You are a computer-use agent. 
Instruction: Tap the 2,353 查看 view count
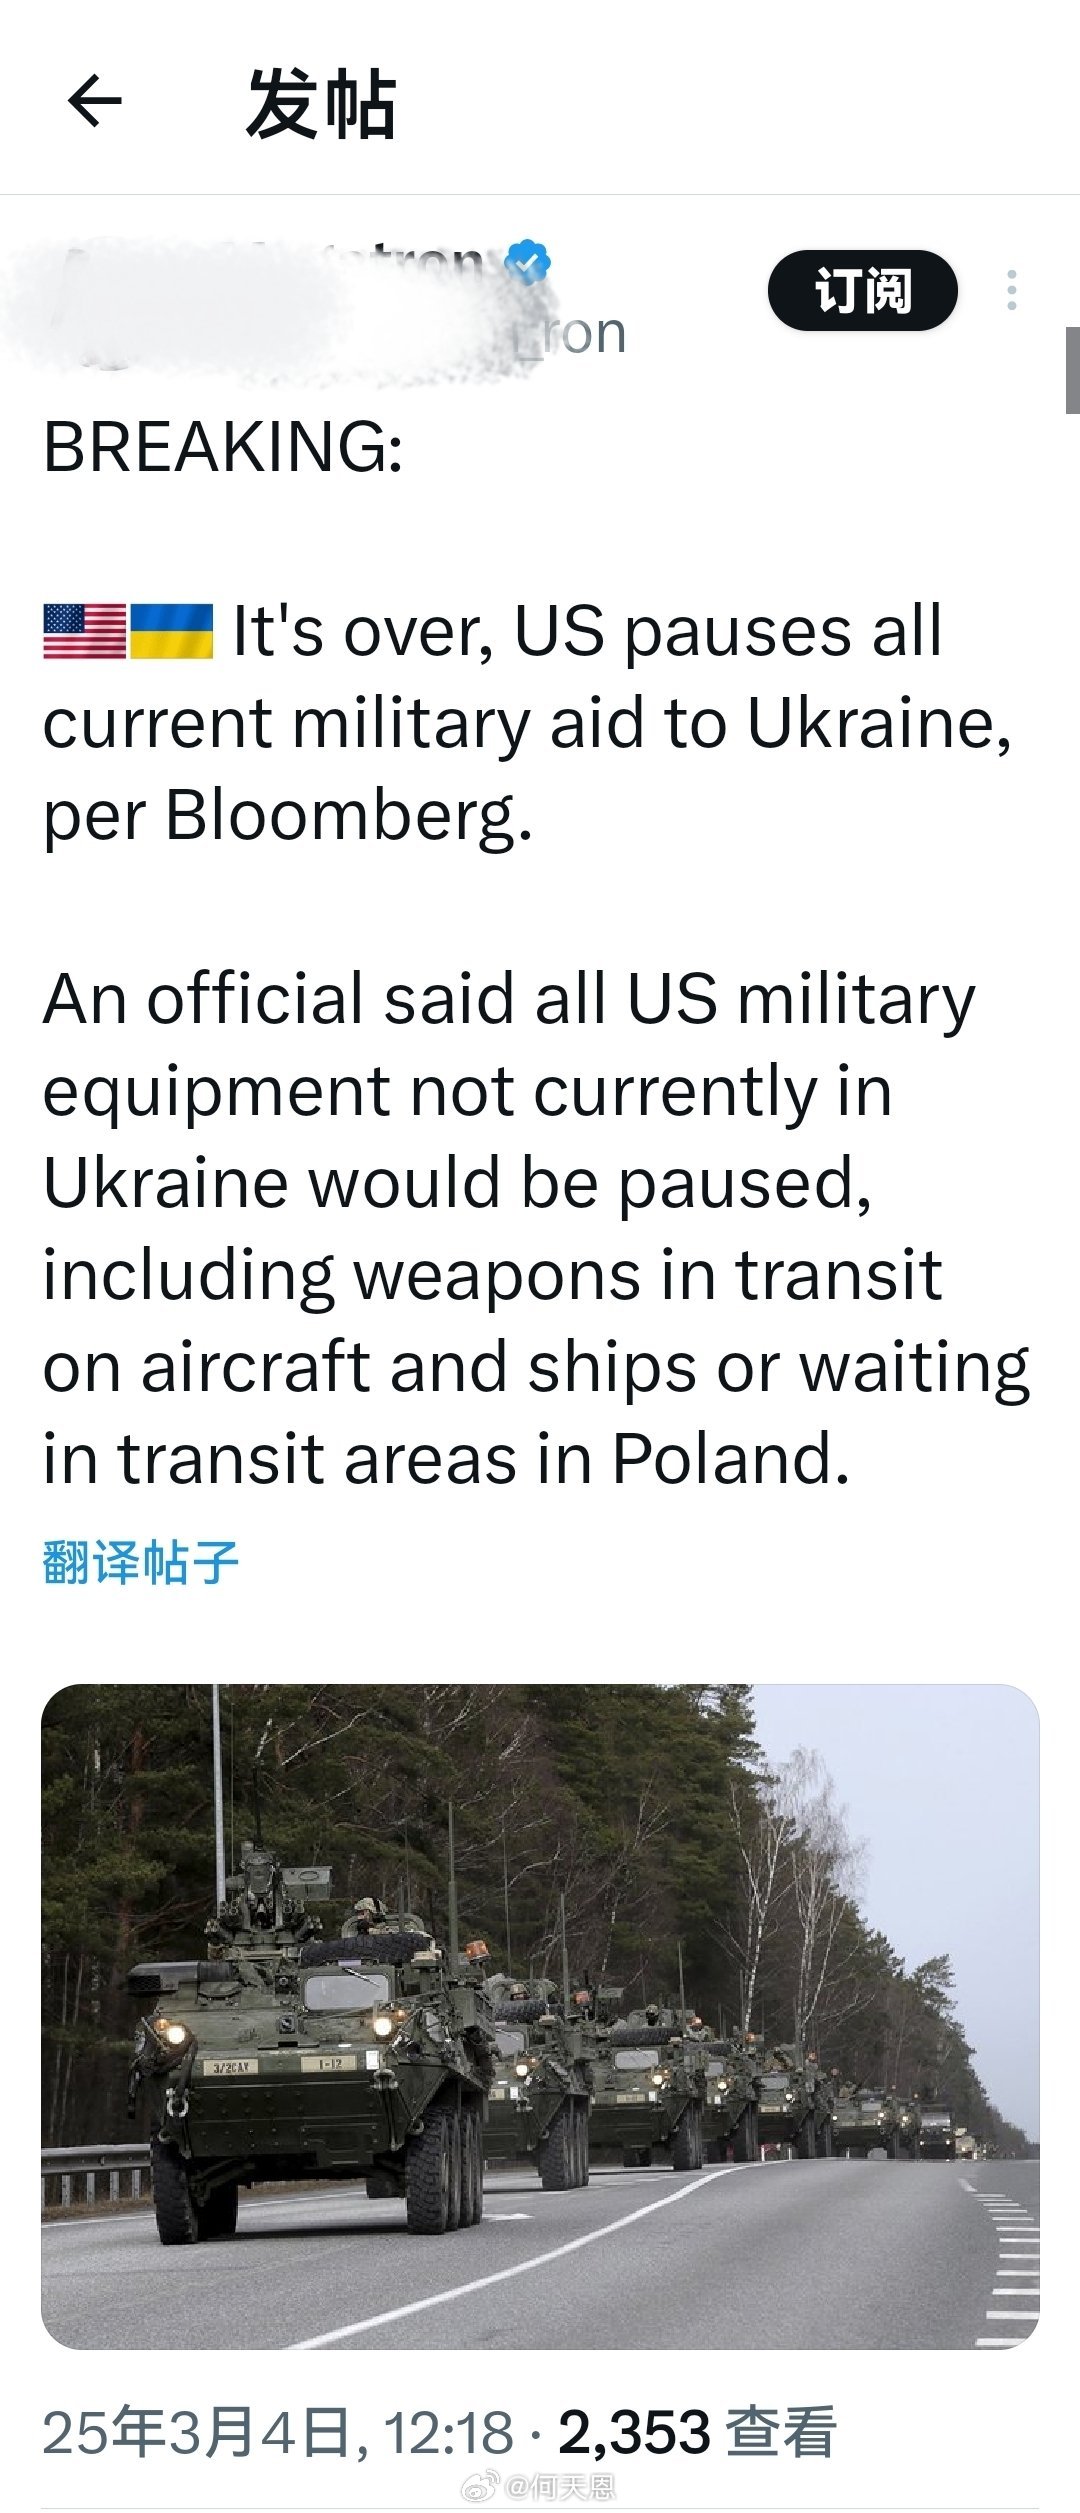click(x=696, y=2432)
